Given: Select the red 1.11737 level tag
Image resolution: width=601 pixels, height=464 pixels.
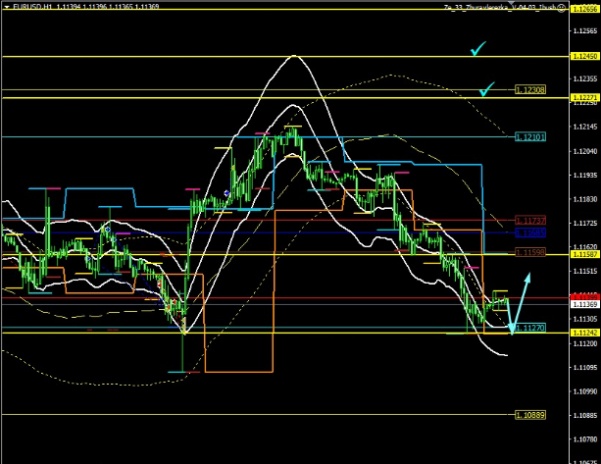Looking at the screenshot, I should (530, 219).
